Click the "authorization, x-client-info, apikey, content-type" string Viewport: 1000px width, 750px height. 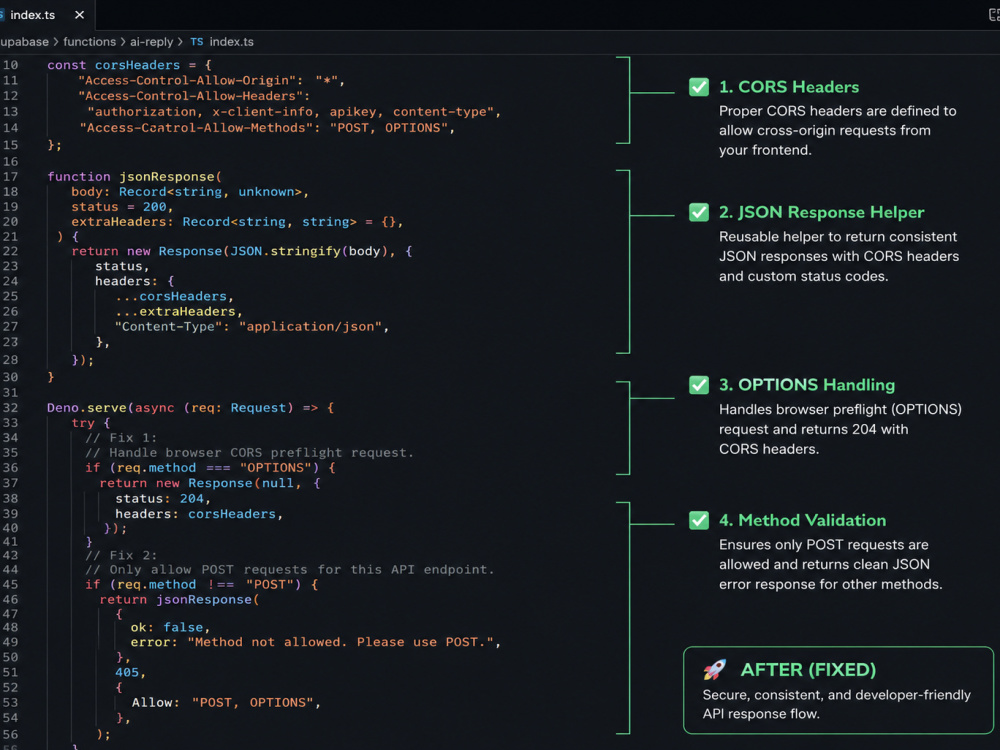click(x=290, y=112)
